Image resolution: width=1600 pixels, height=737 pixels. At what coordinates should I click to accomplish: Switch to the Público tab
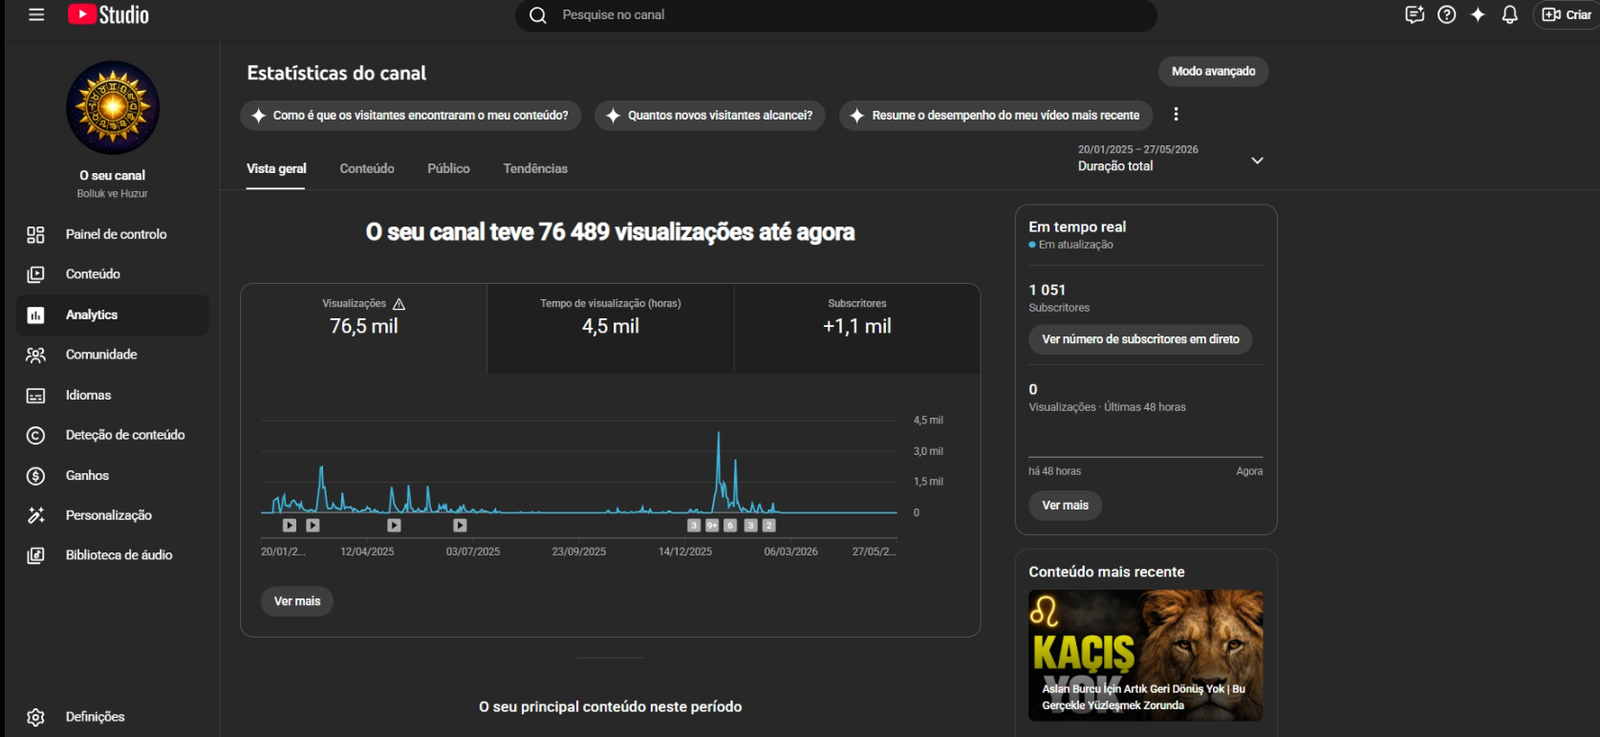pos(448,169)
